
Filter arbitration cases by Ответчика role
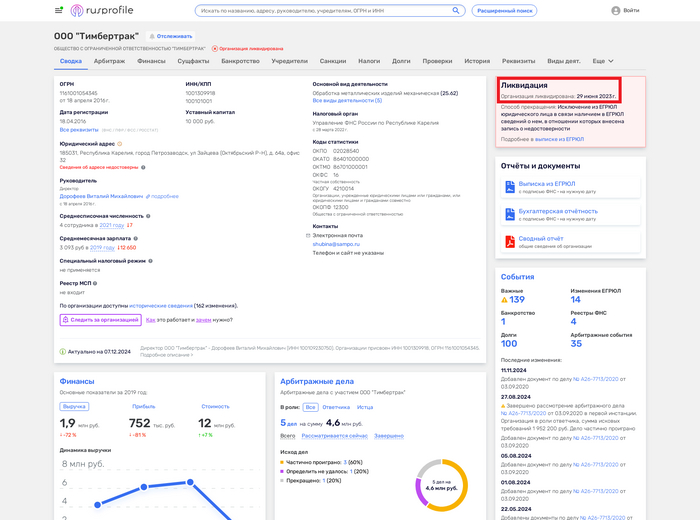[x=336, y=407]
